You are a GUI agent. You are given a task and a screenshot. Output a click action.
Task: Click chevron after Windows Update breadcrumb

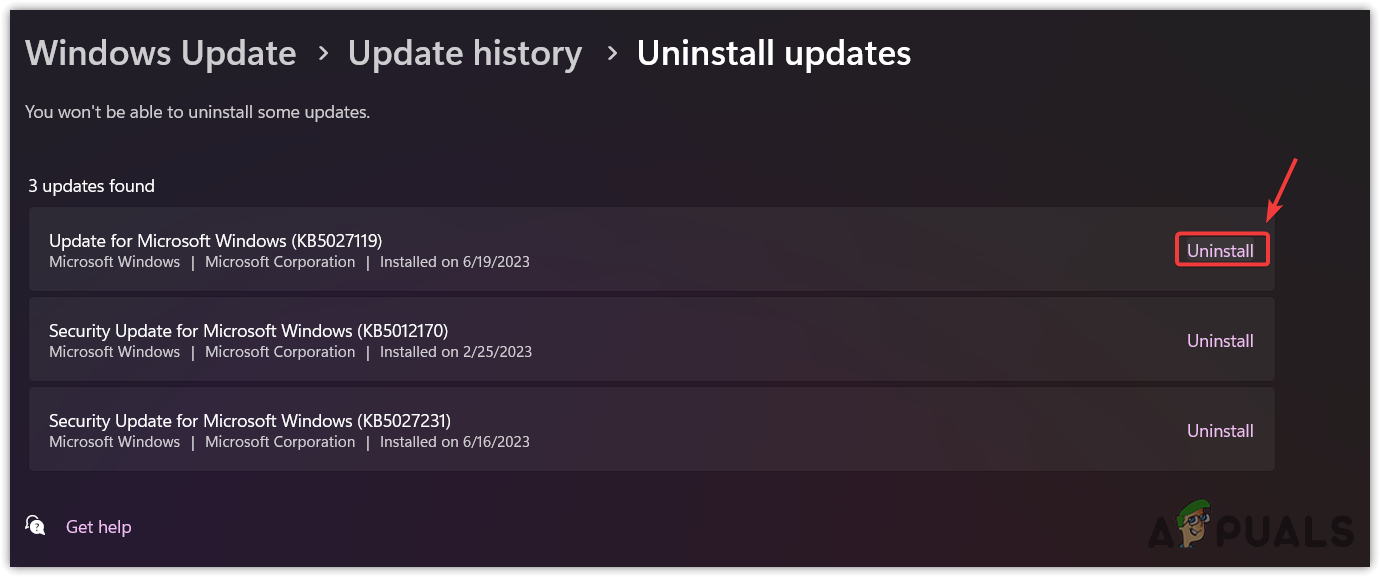click(x=322, y=54)
